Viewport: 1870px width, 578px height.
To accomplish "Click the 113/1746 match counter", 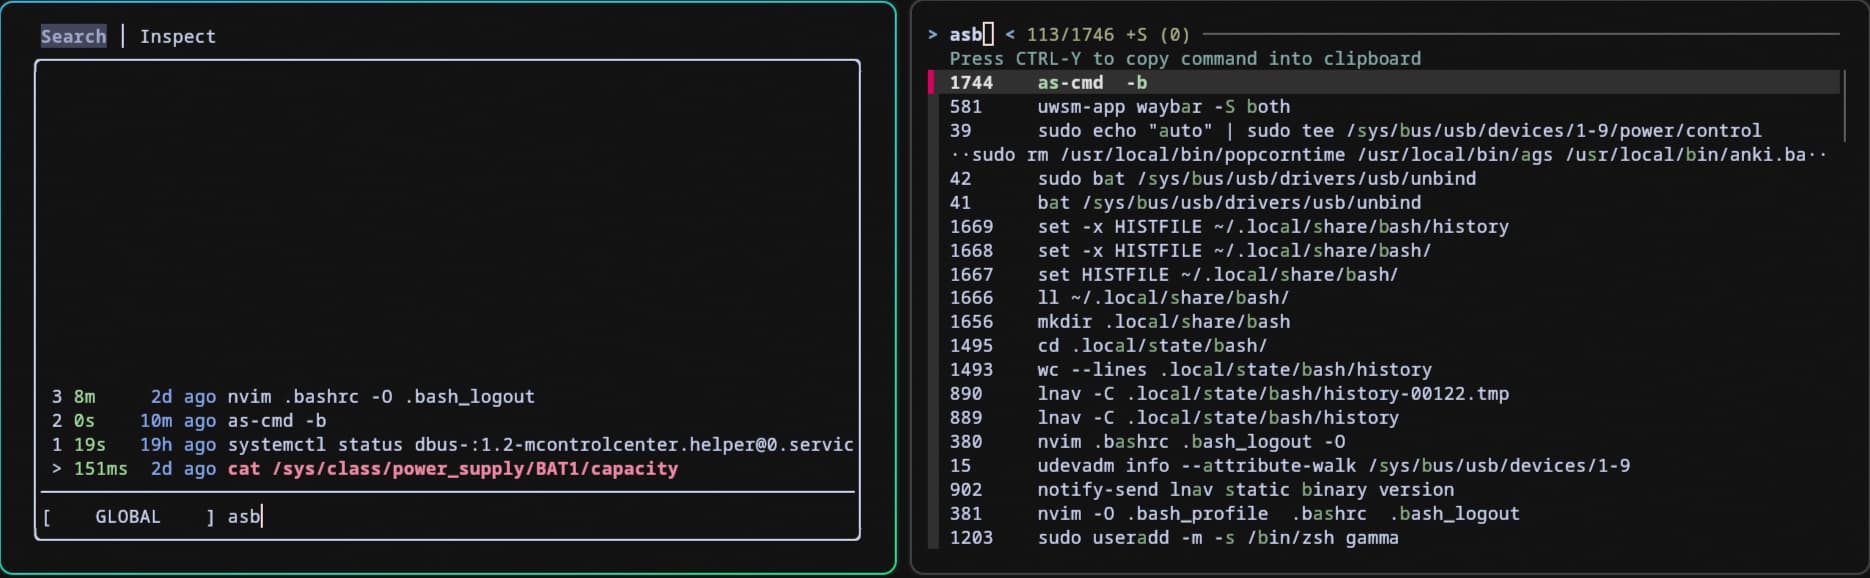I will click(x=1070, y=35).
